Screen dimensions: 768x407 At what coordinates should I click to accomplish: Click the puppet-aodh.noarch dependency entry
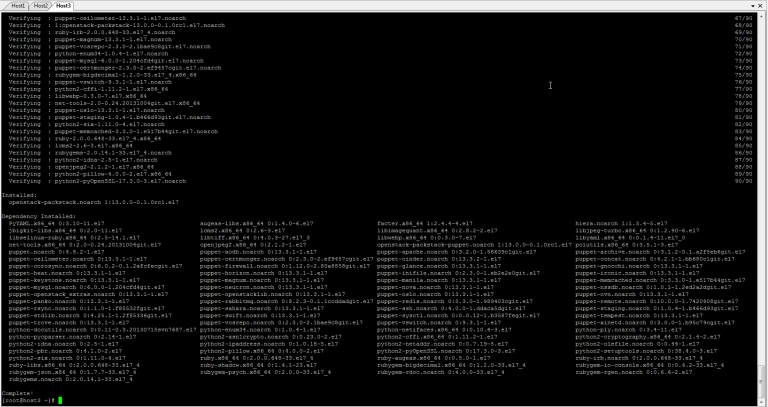click(258, 252)
